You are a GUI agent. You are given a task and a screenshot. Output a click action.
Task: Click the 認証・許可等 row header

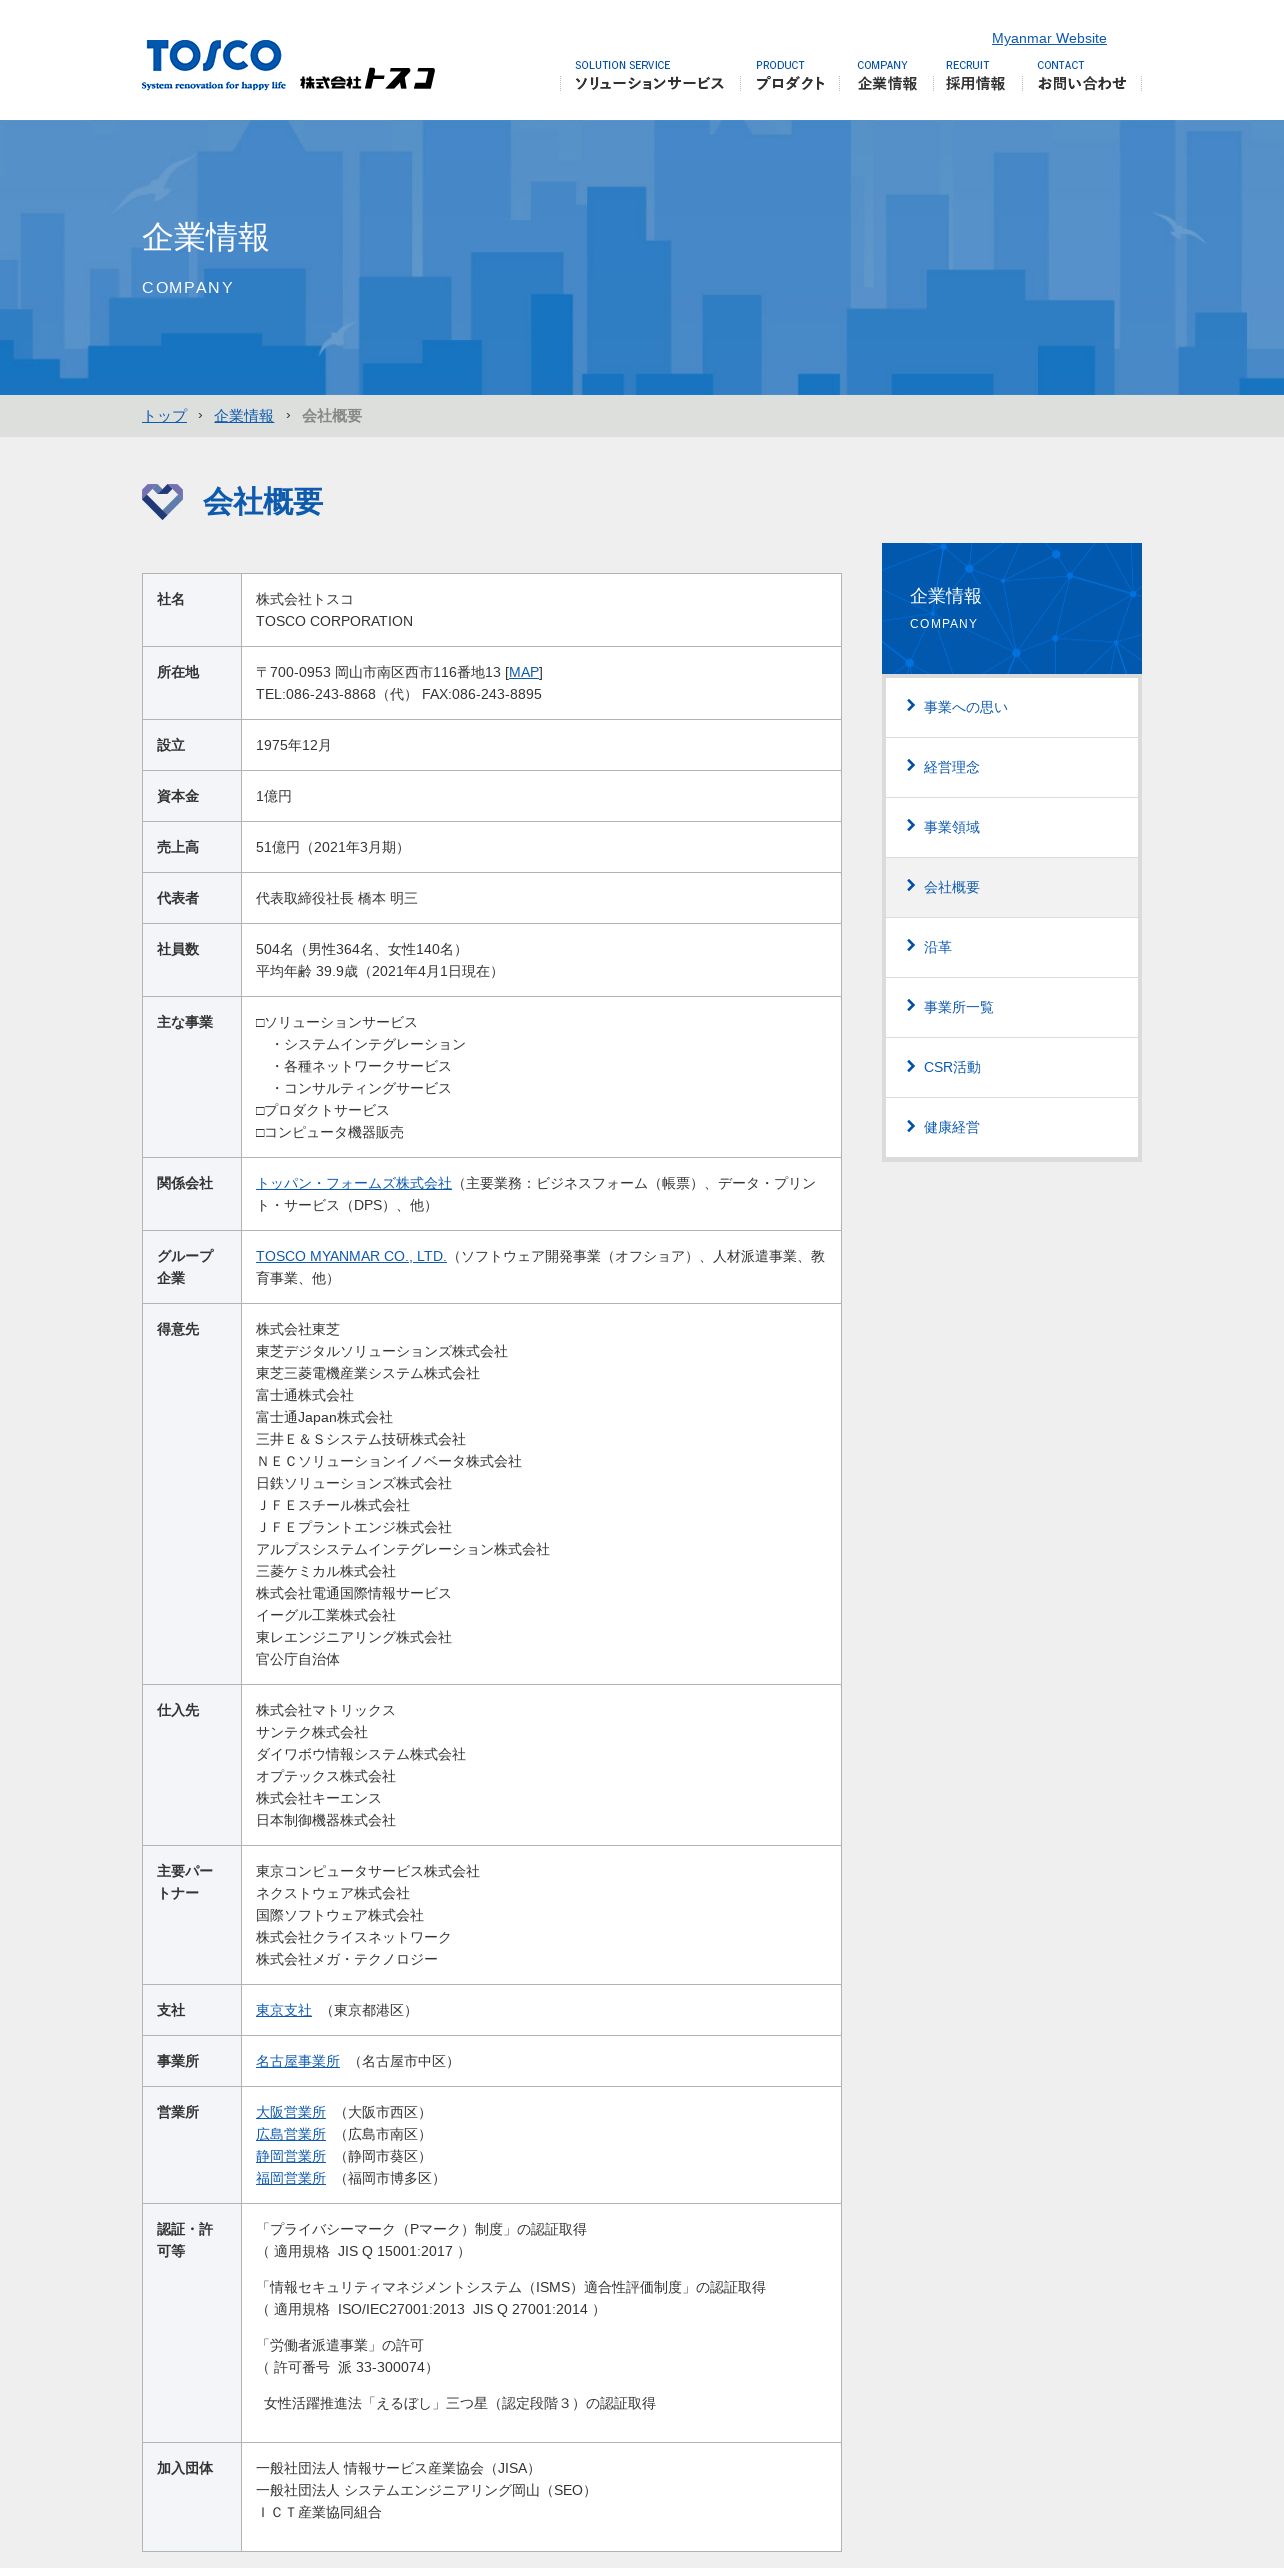(185, 2240)
